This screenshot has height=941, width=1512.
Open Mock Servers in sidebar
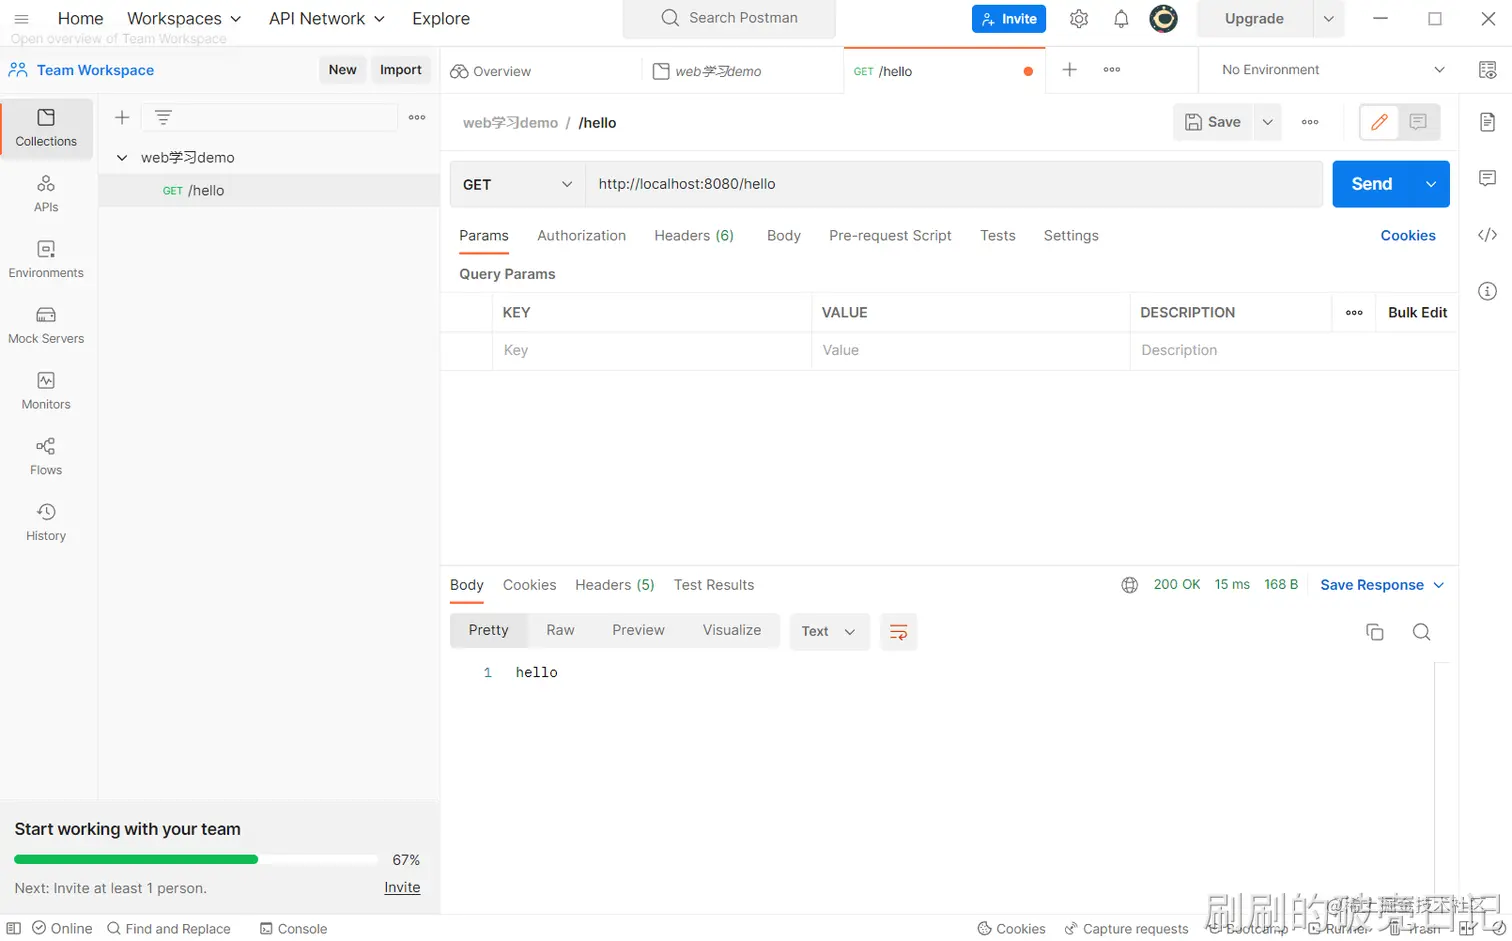pyautogui.click(x=46, y=326)
